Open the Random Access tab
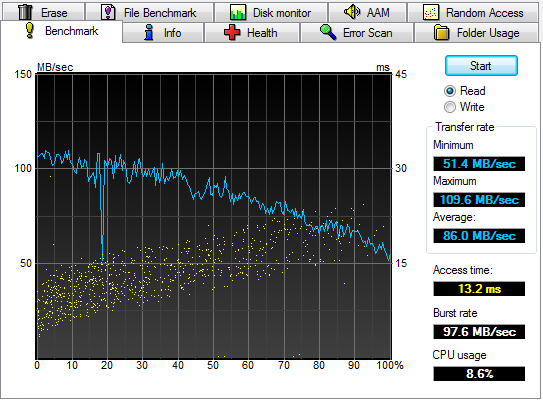 (x=473, y=12)
